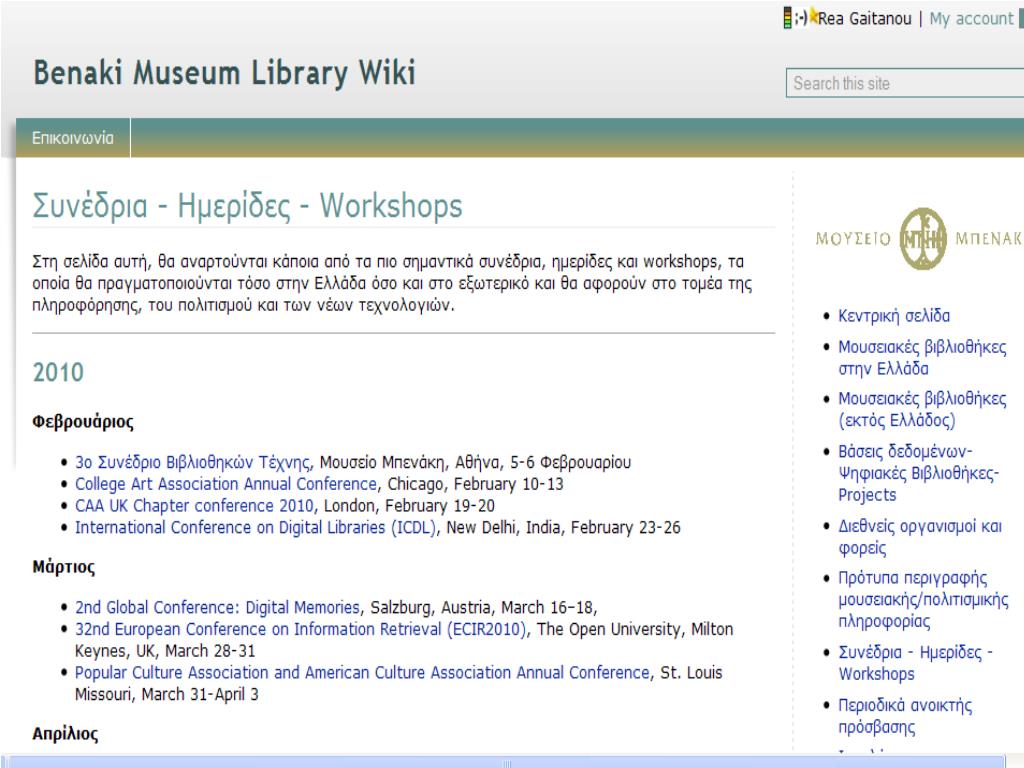This screenshot has height=768, width=1024.
Task: Click the Μάρτιος month heading
Action: pyautogui.click(x=63, y=566)
